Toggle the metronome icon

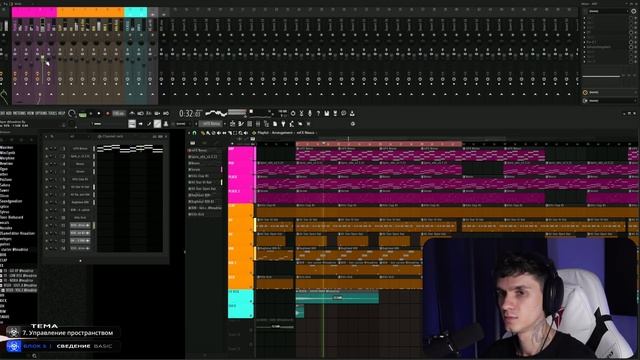pyautogui.click(x=132, y=113)
